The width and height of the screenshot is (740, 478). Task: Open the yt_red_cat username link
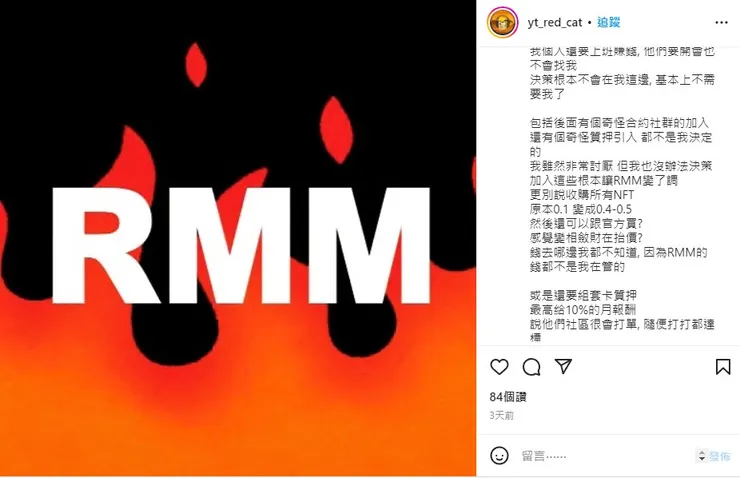[x=555, y=22]
